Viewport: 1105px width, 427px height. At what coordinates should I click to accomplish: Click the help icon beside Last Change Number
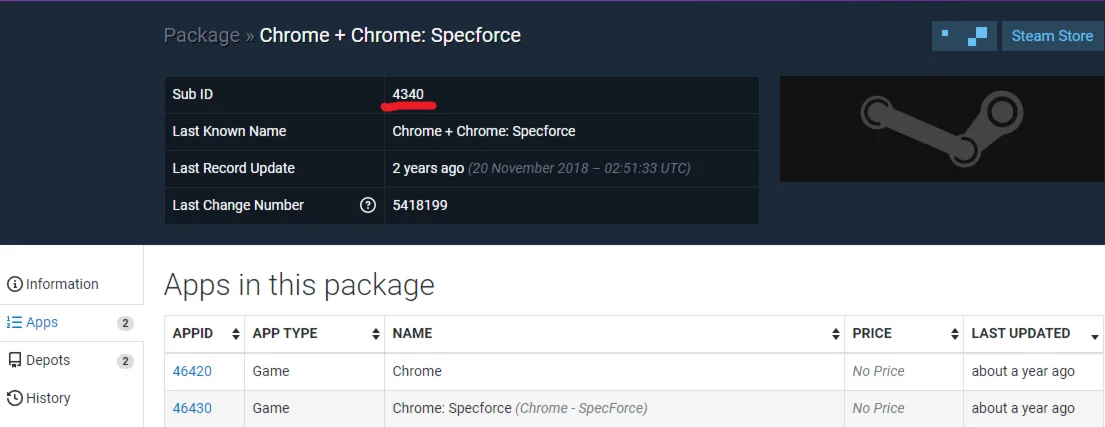[x=368, y=206]
